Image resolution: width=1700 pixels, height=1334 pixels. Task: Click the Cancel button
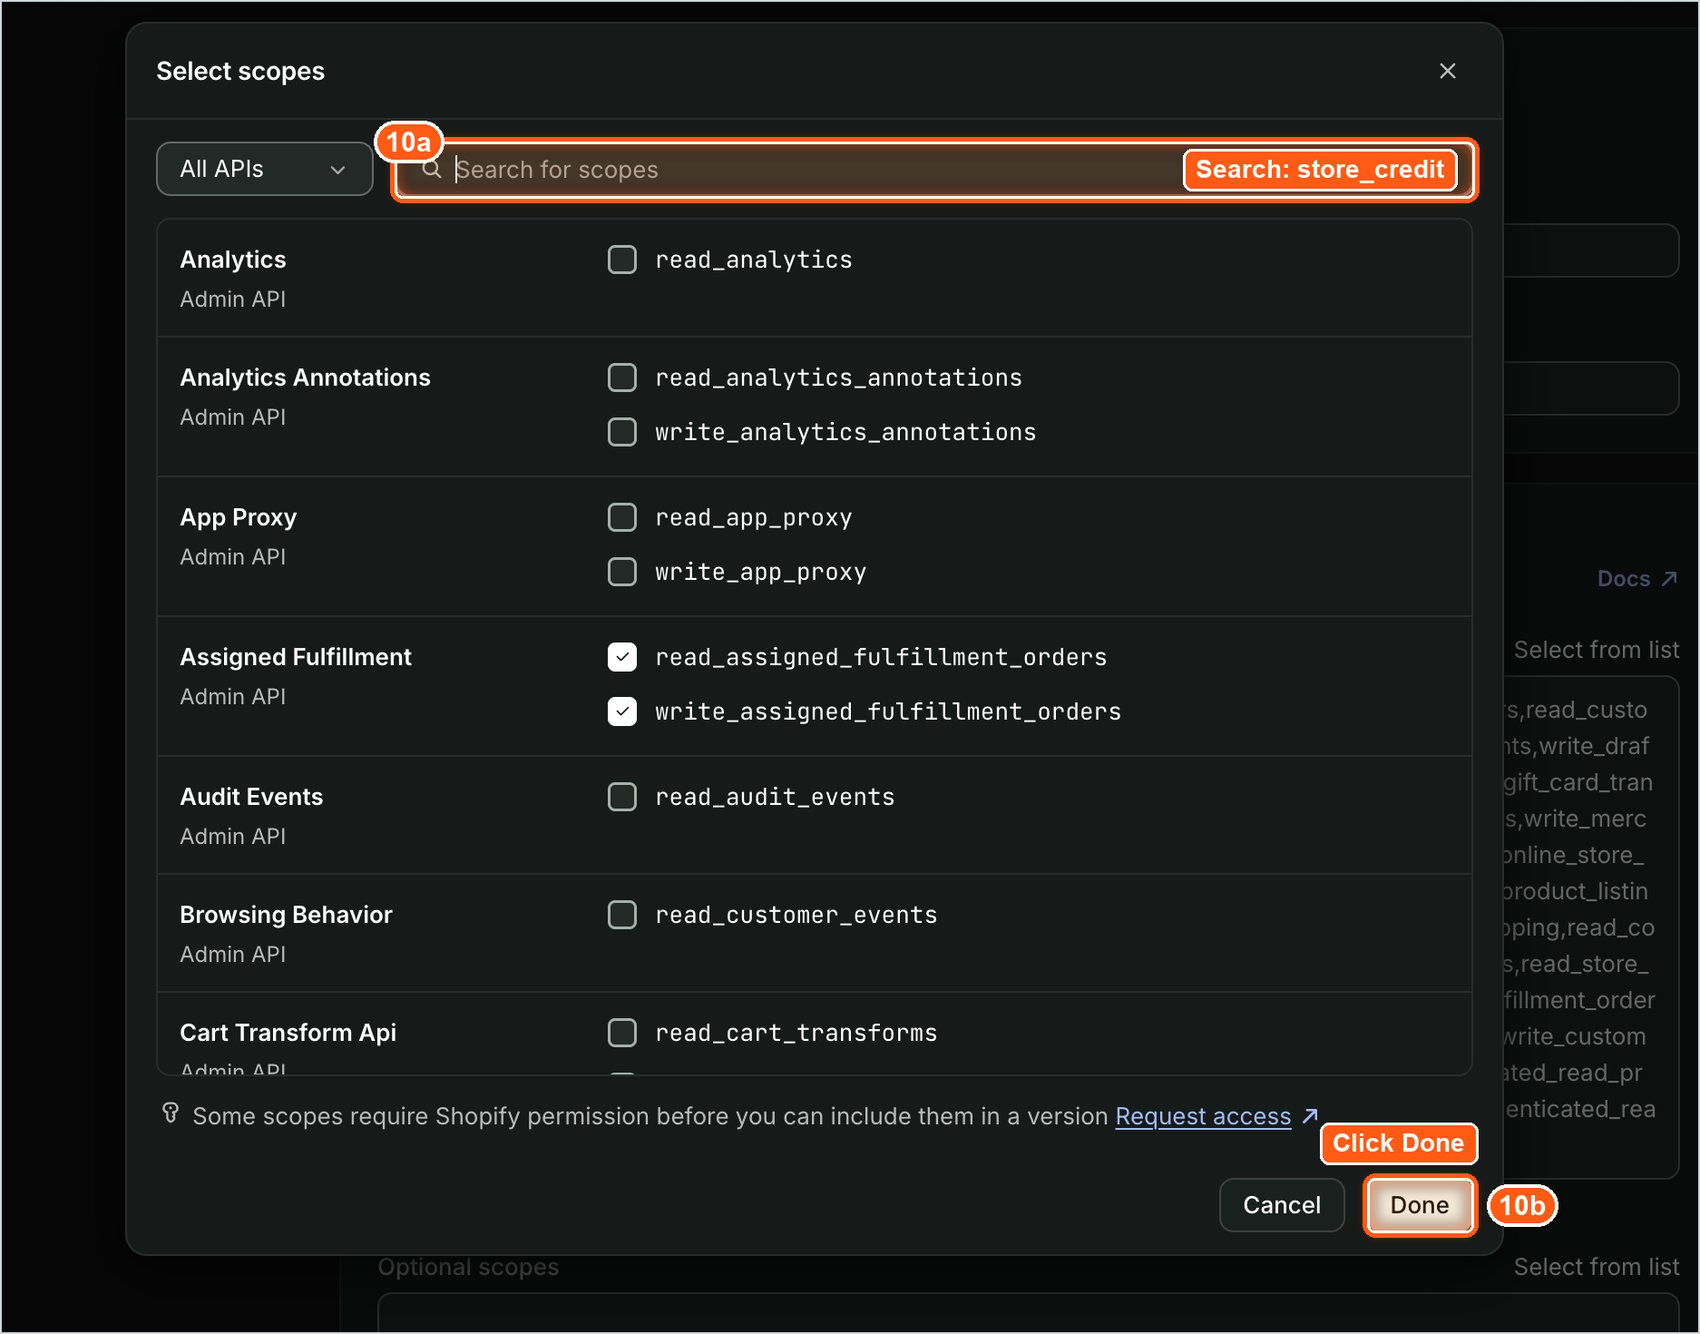coord(1281,1205)
